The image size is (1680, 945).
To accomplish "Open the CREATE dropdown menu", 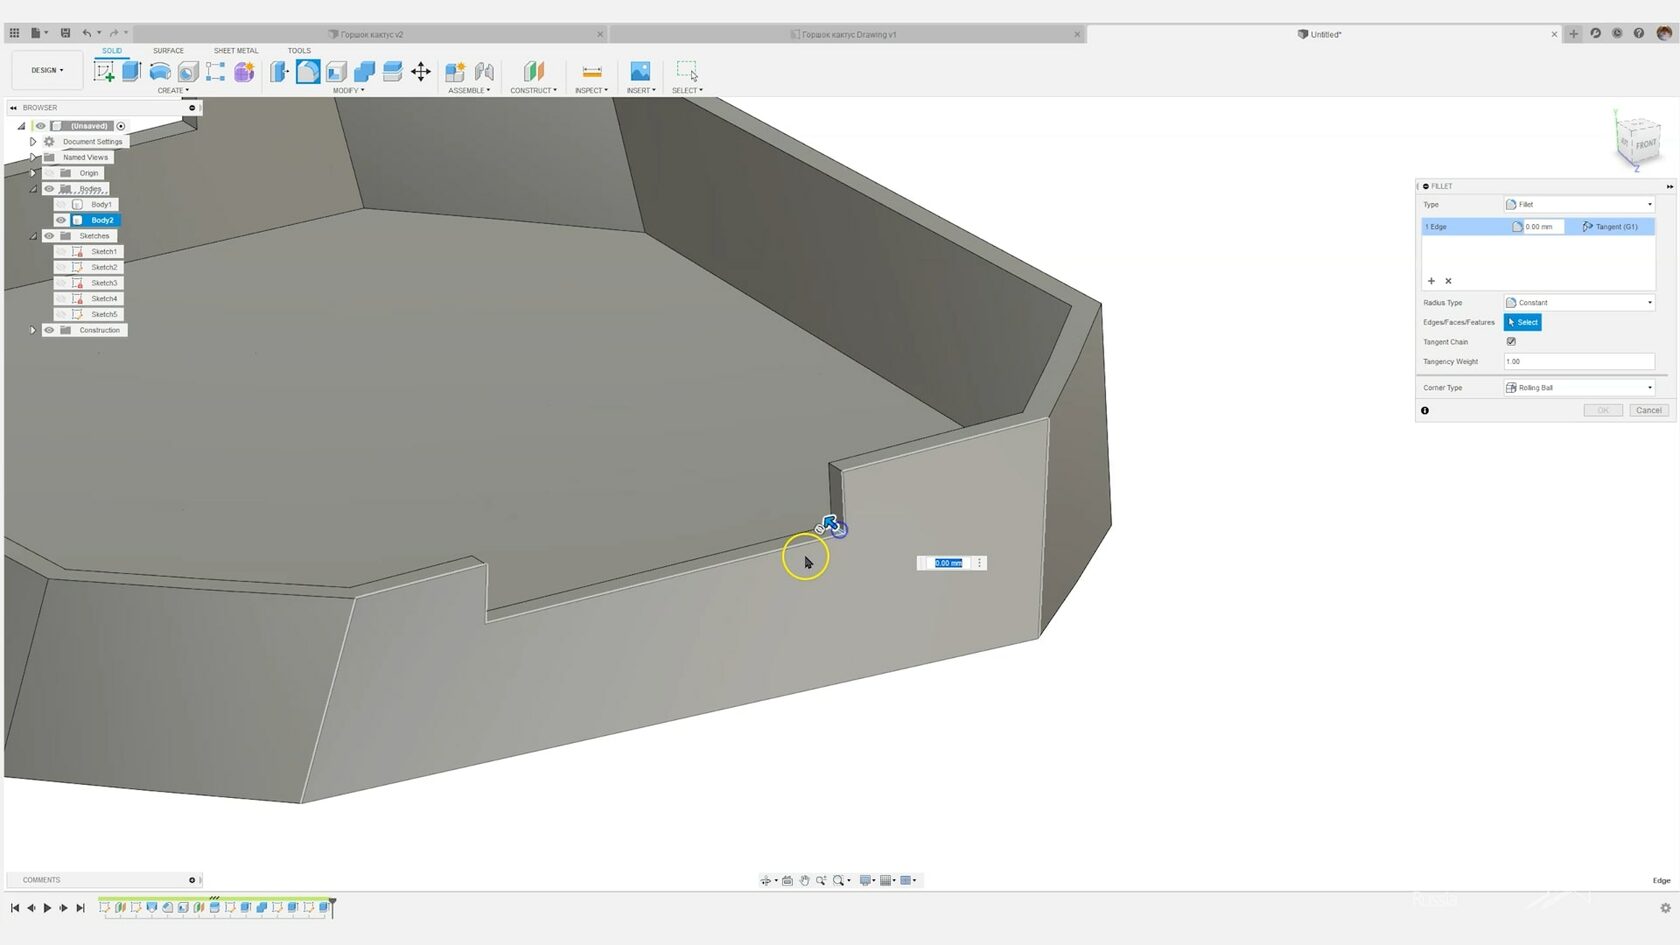I will point(172,90).
